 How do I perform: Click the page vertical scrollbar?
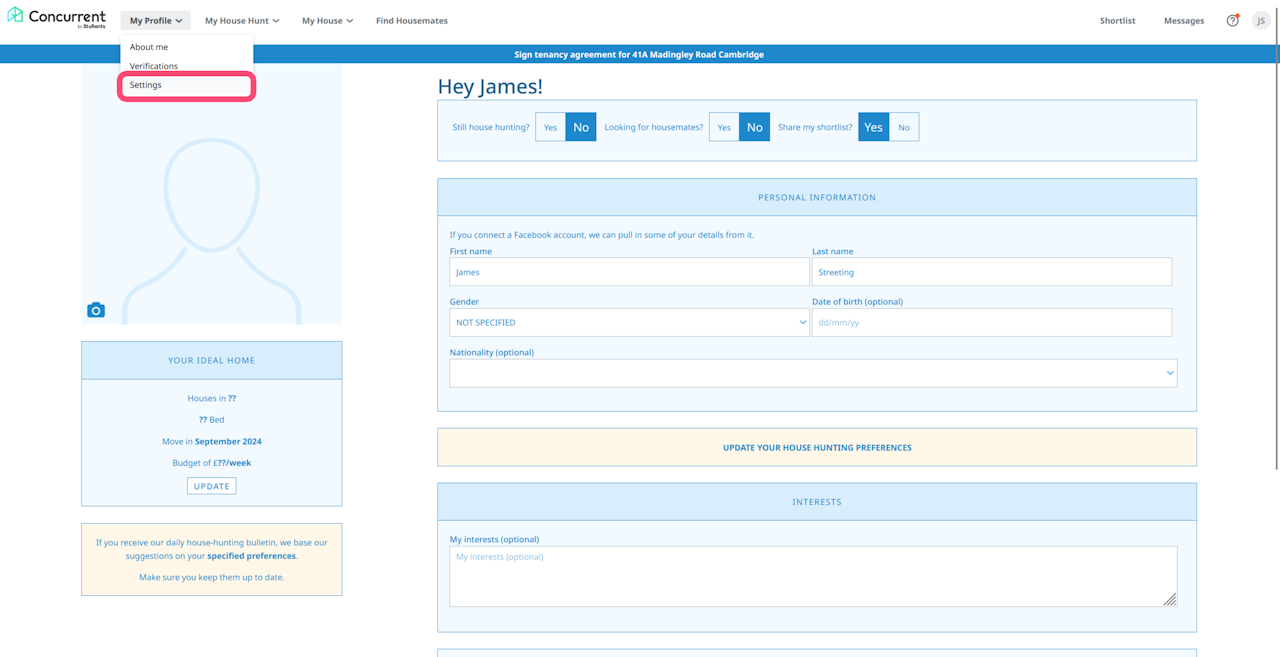(1276, 258)
